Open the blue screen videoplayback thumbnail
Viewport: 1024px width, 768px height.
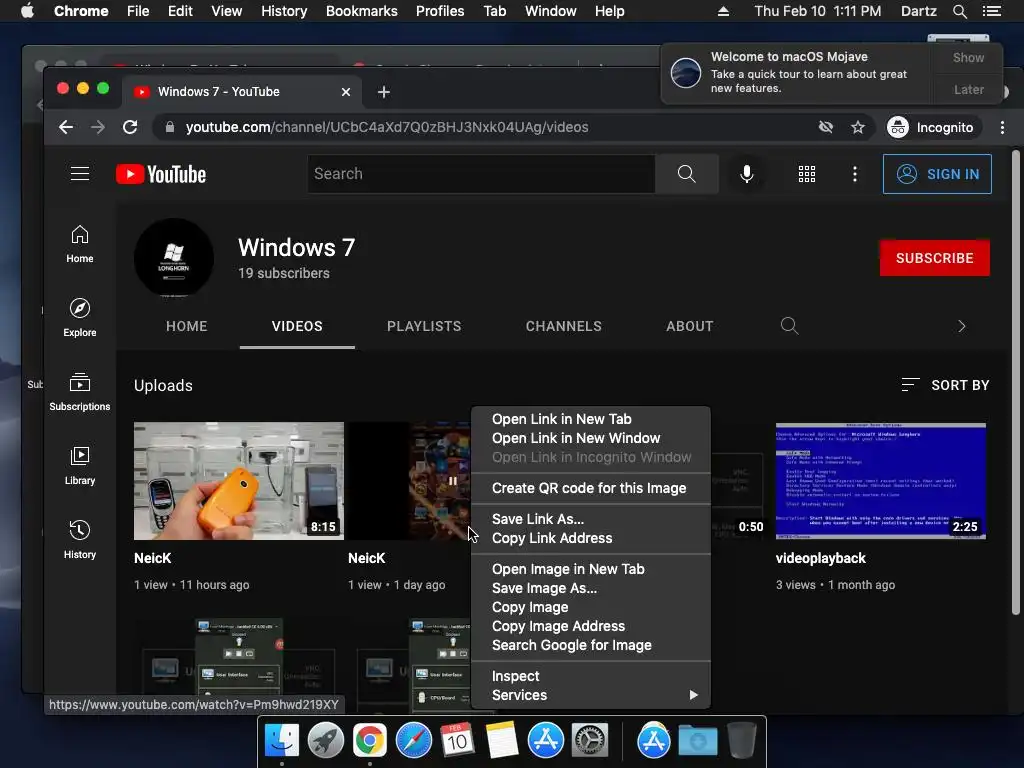click(881, 481)
